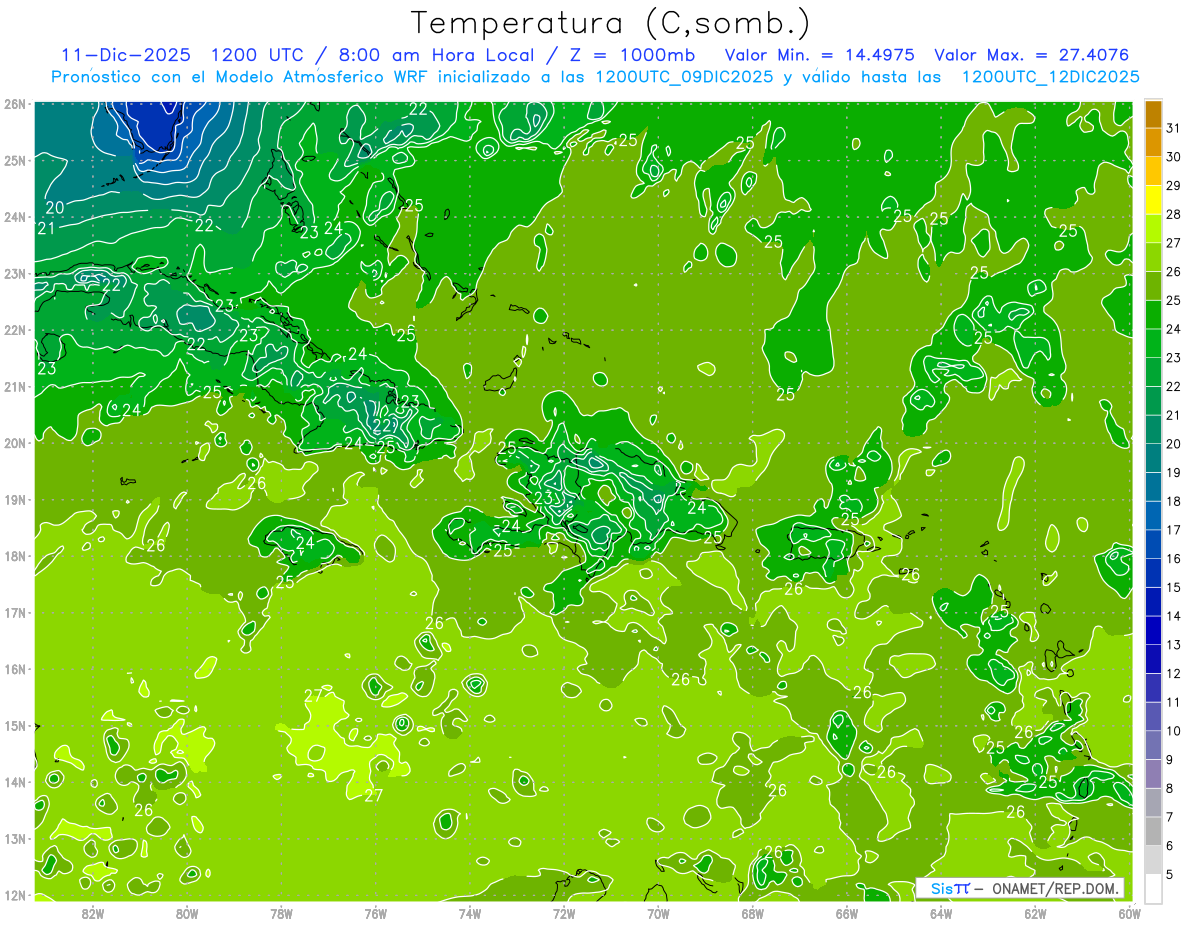The width and height of the screenshot is (1200, 927).
Task: Click the "22N" latitude axis label
Action: pos(15,330)
